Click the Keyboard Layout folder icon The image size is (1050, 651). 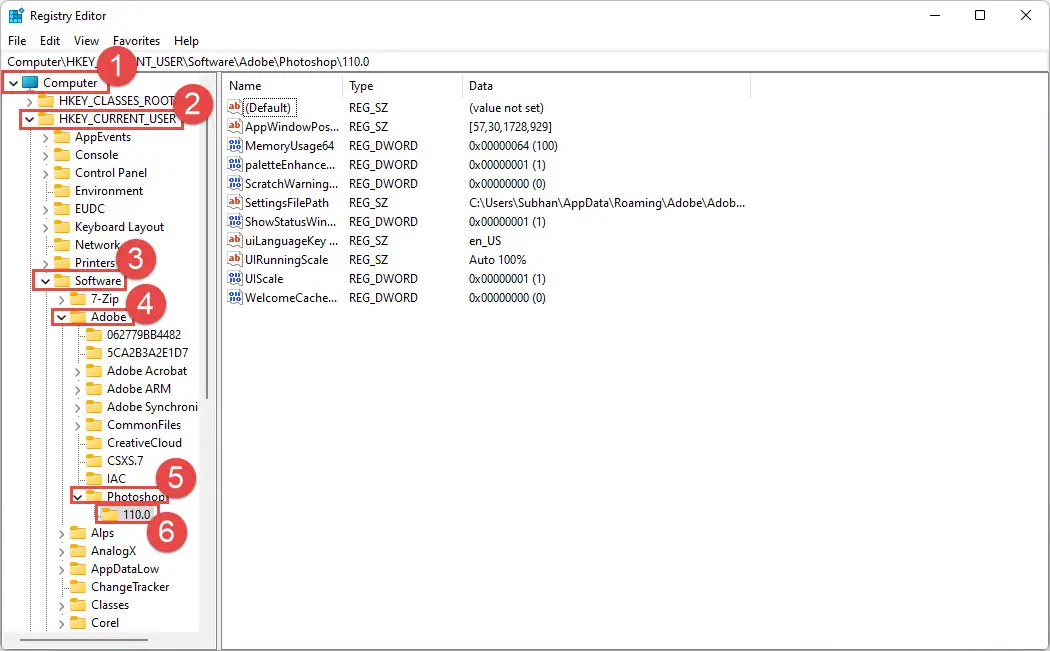(x=62, y=227)
